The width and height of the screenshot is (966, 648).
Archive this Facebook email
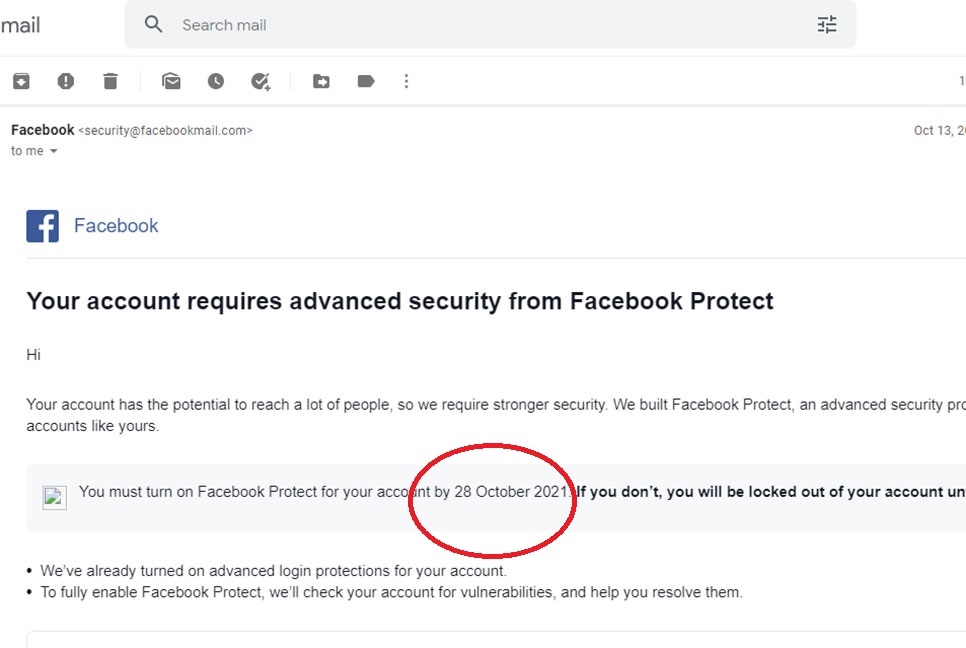click(x=21, y=81)
